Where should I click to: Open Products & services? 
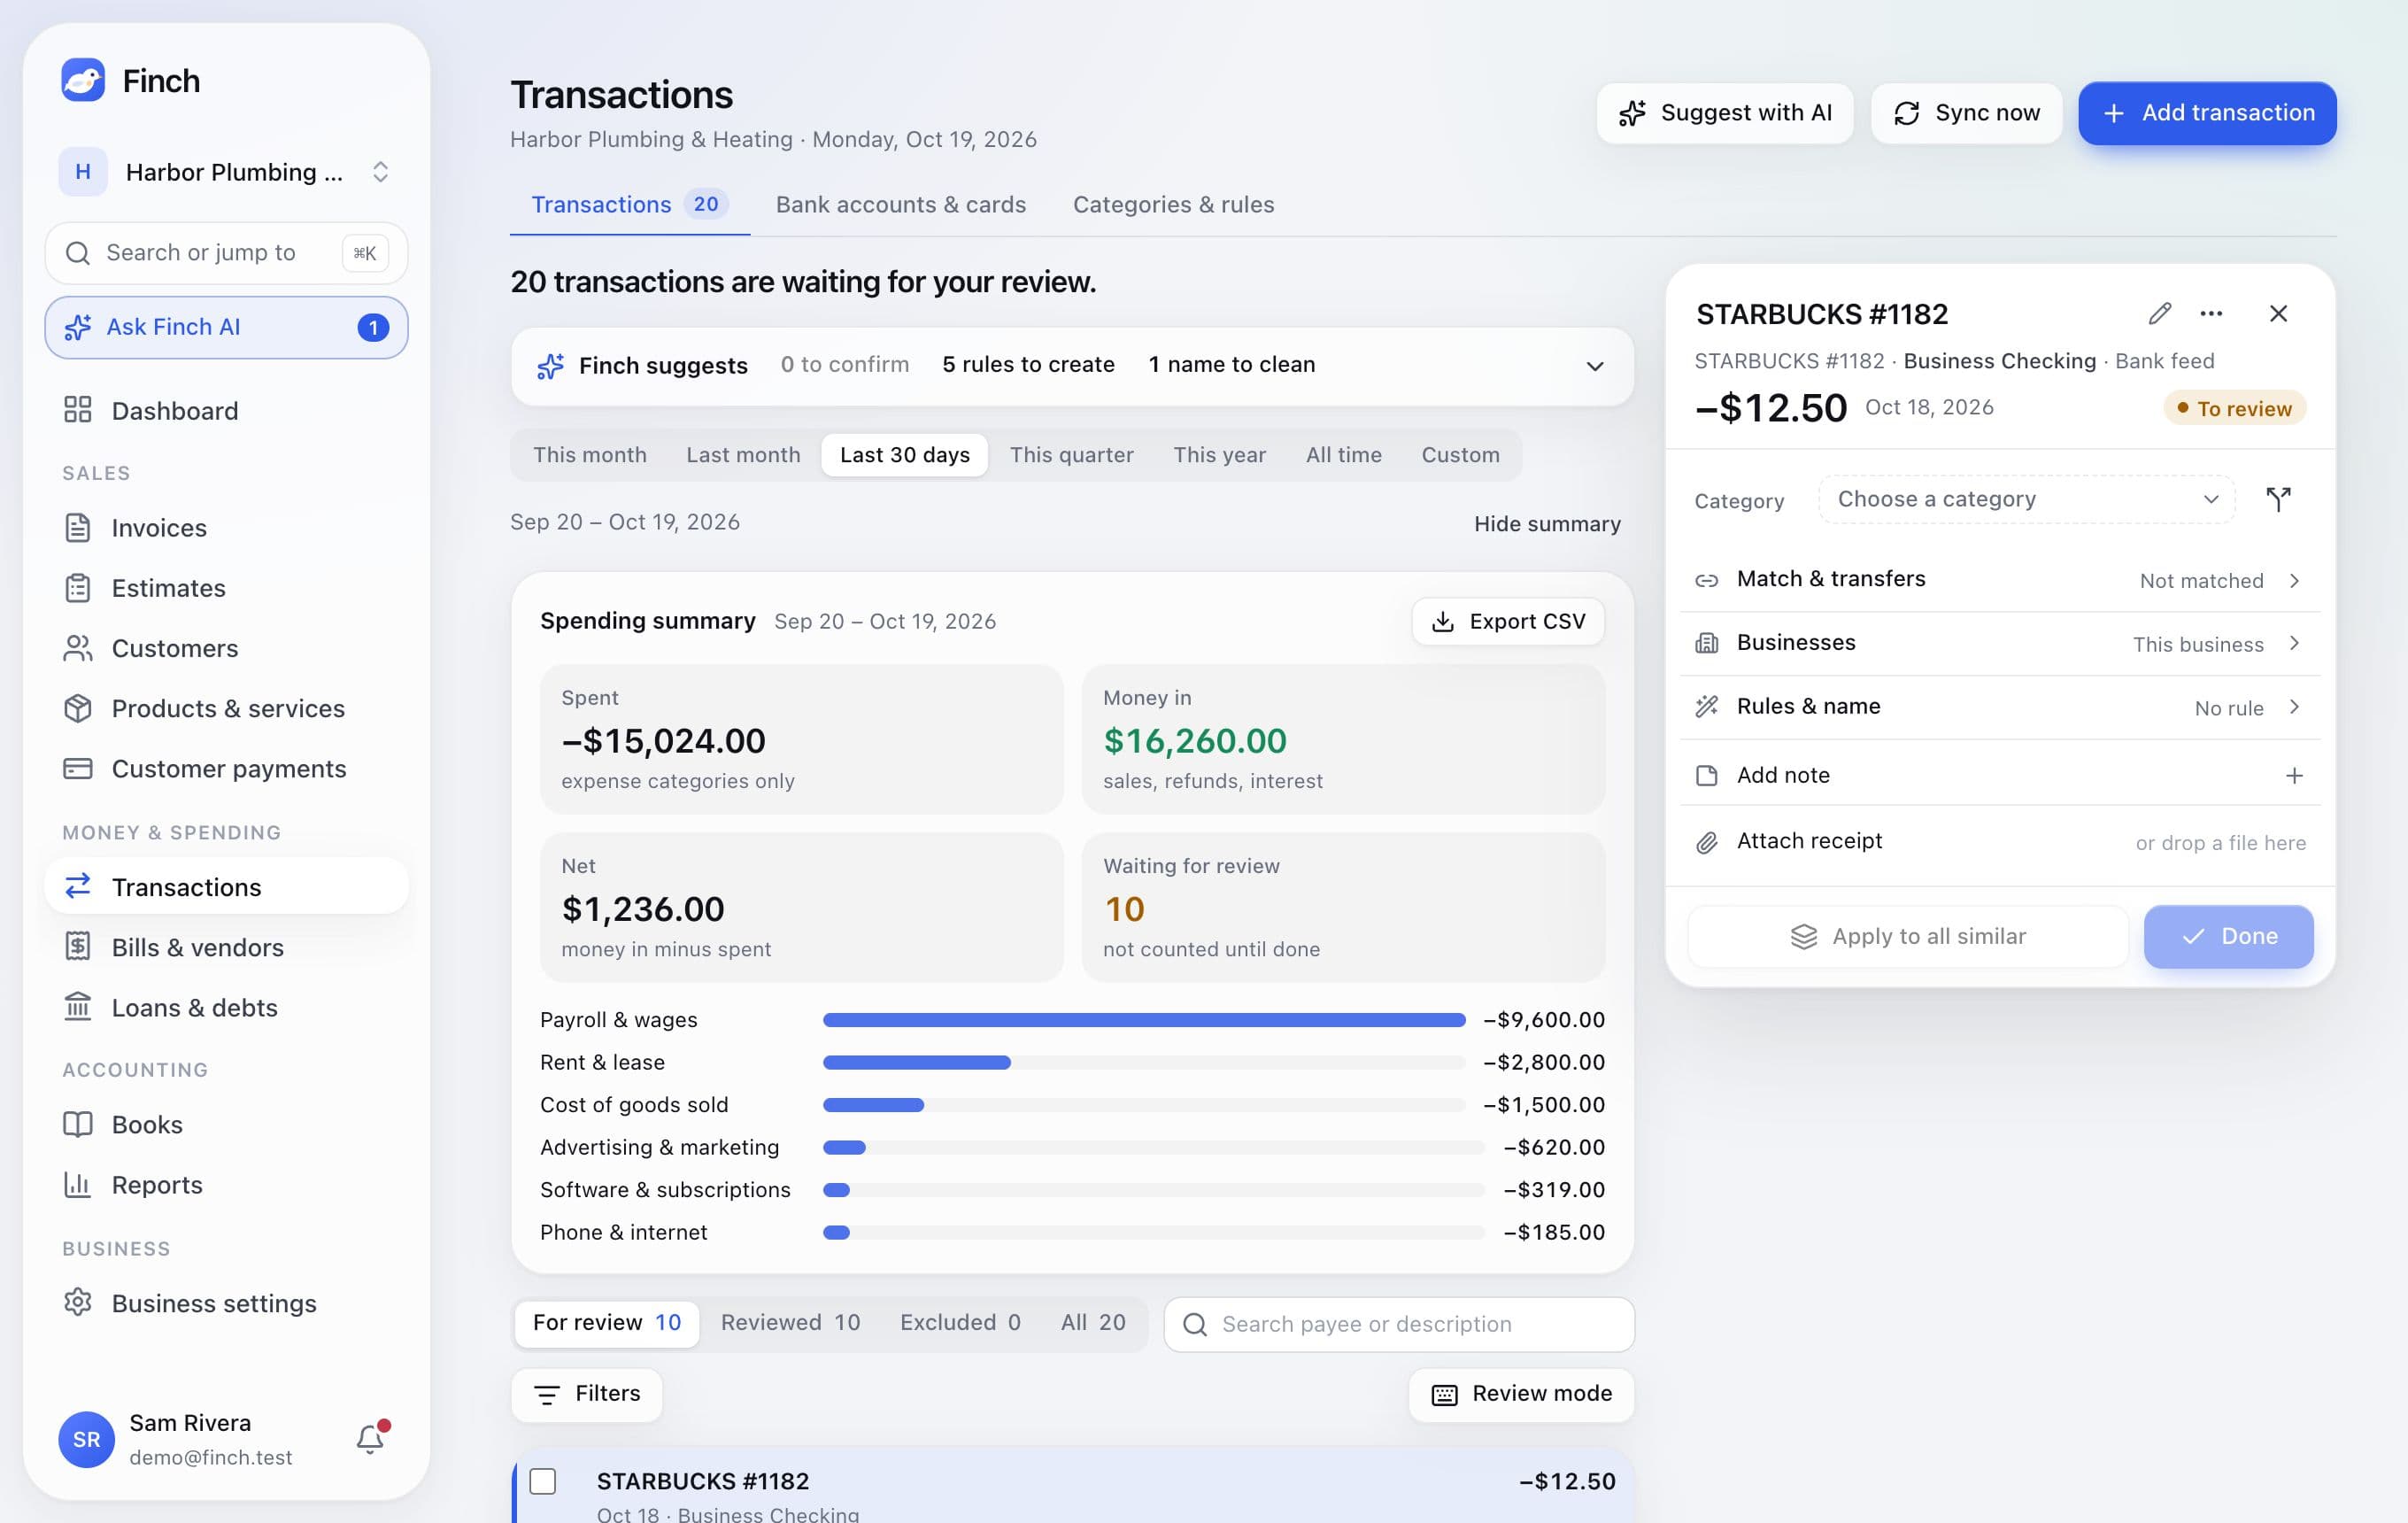(226, 708)
